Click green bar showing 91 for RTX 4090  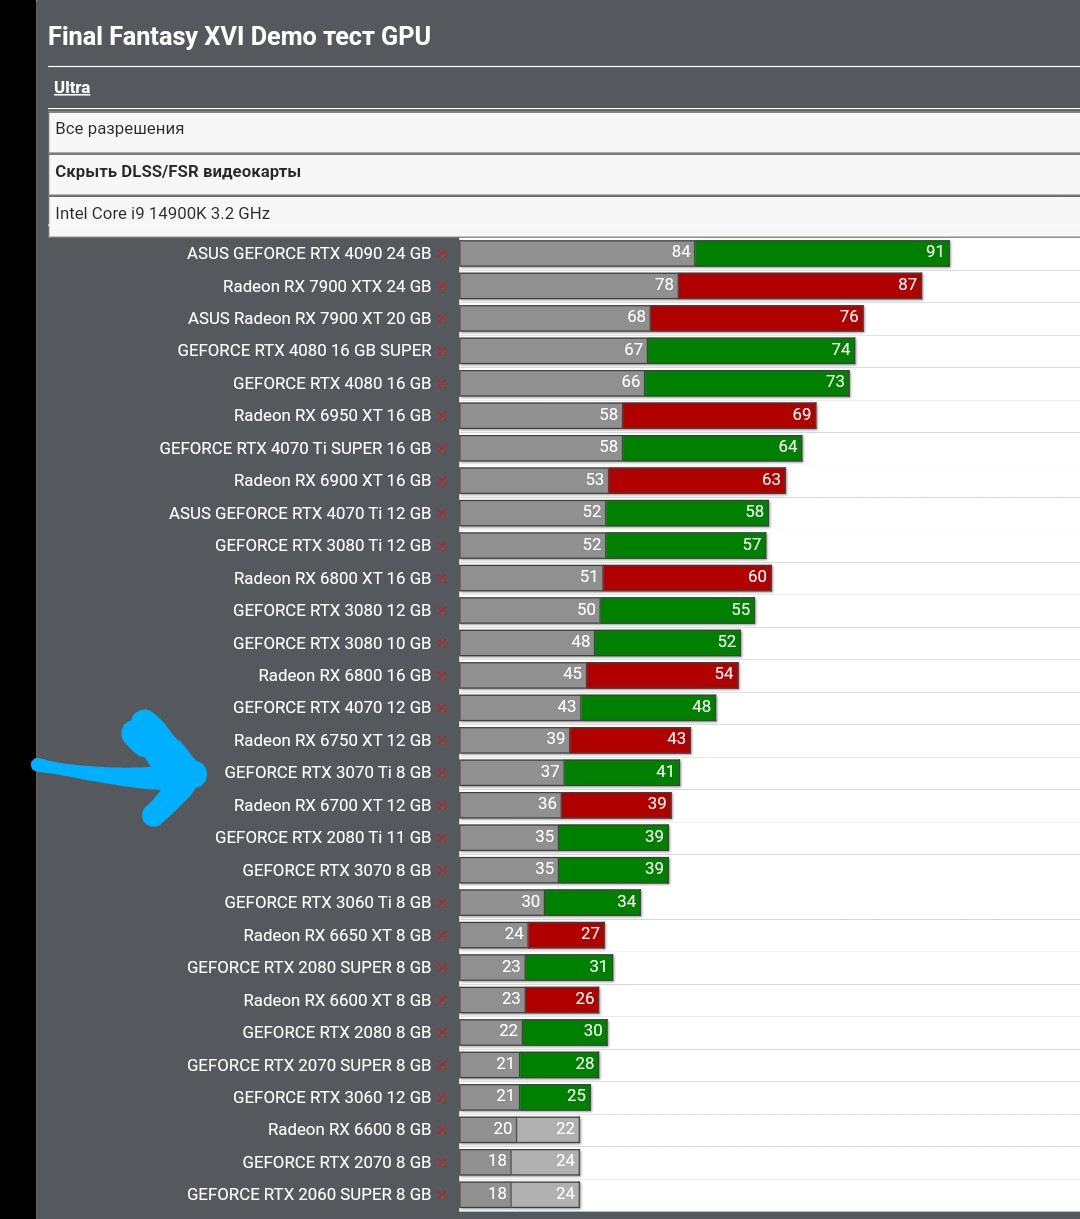click(x=821, y=253)
